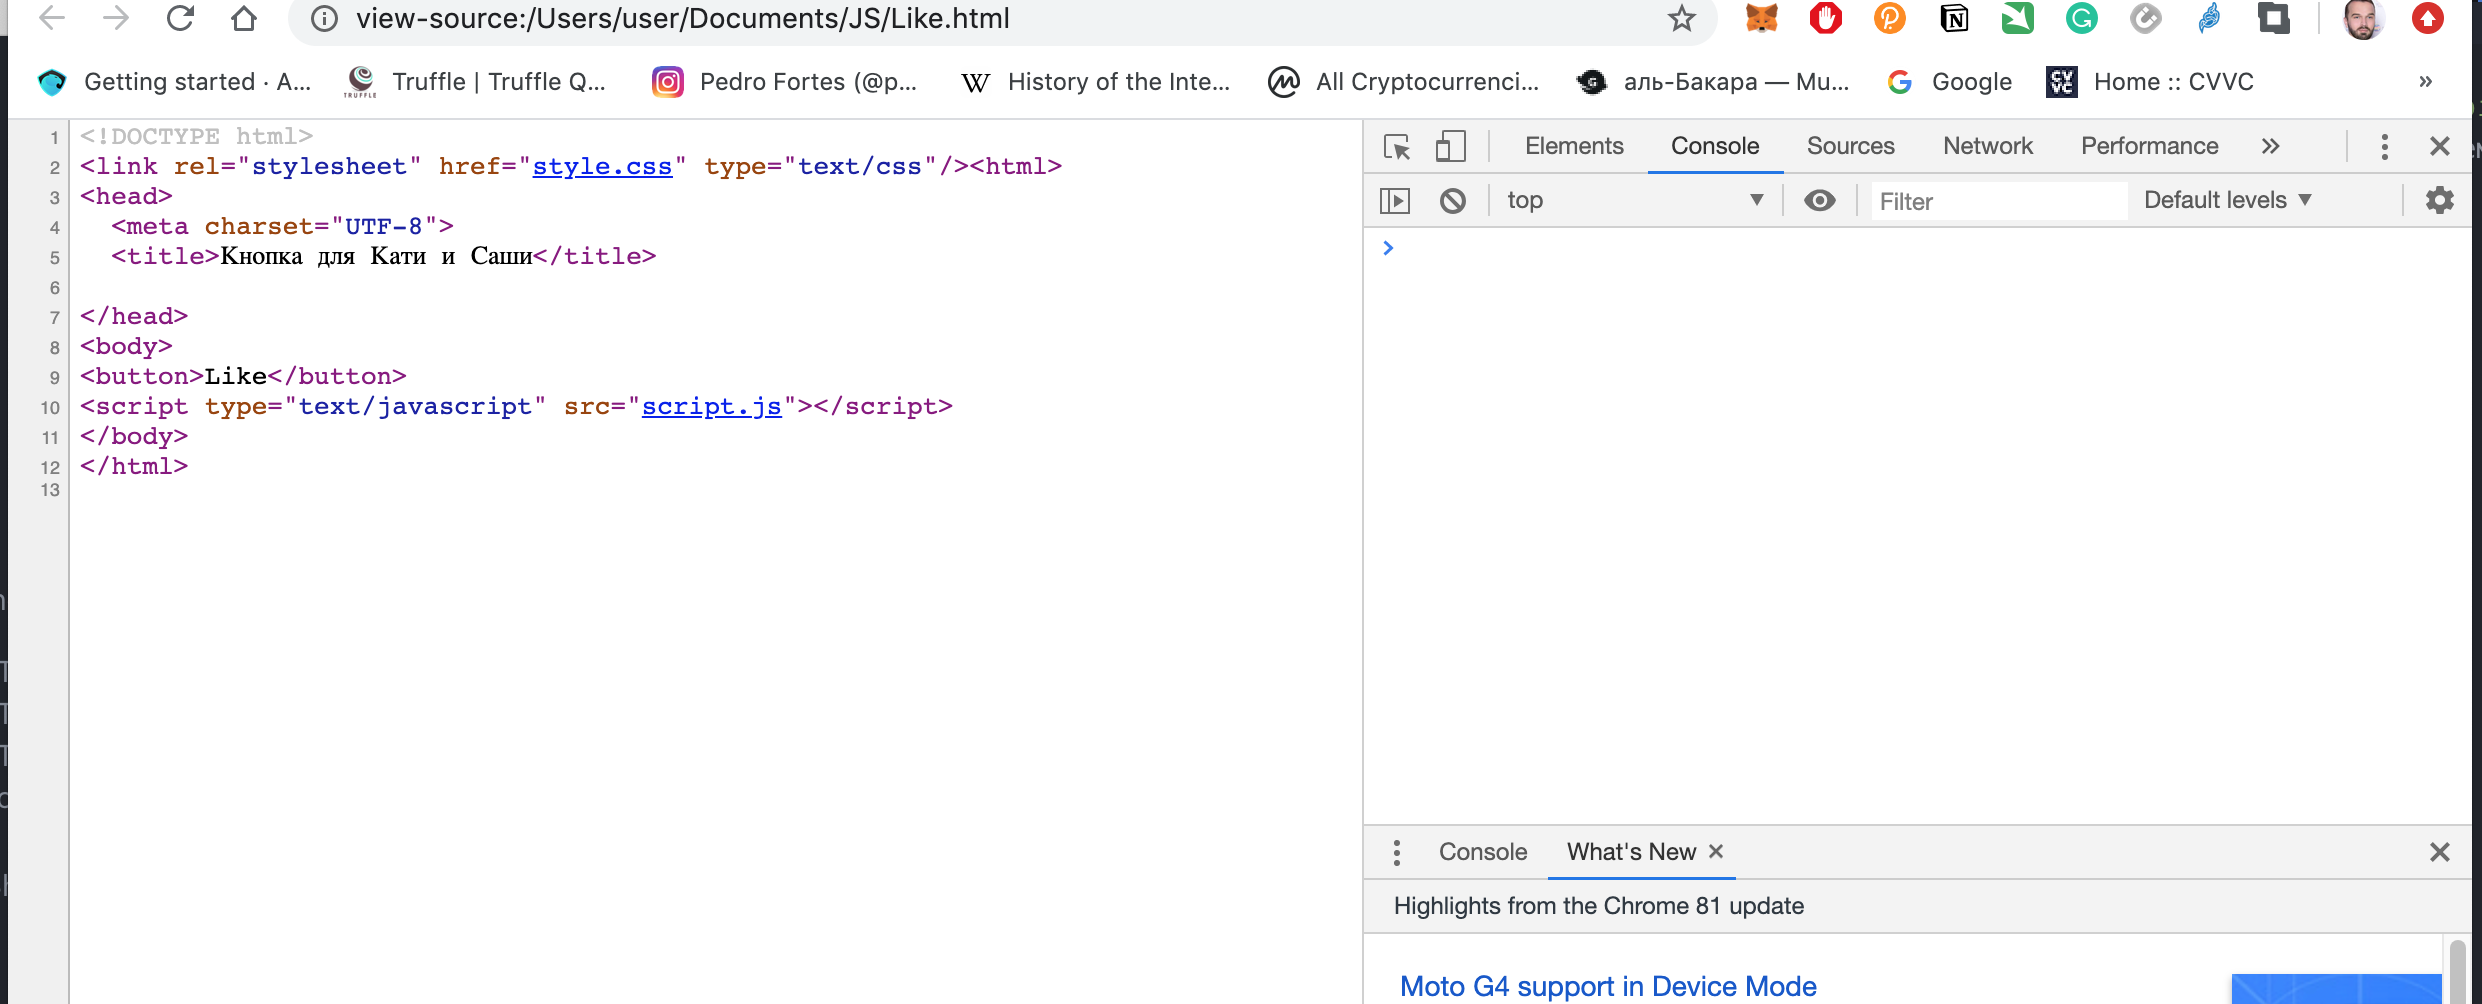Image resolution: width=2482 pixels, height=1004 pixels.
Task: View site information icon in the address bar
Action: 324,18
